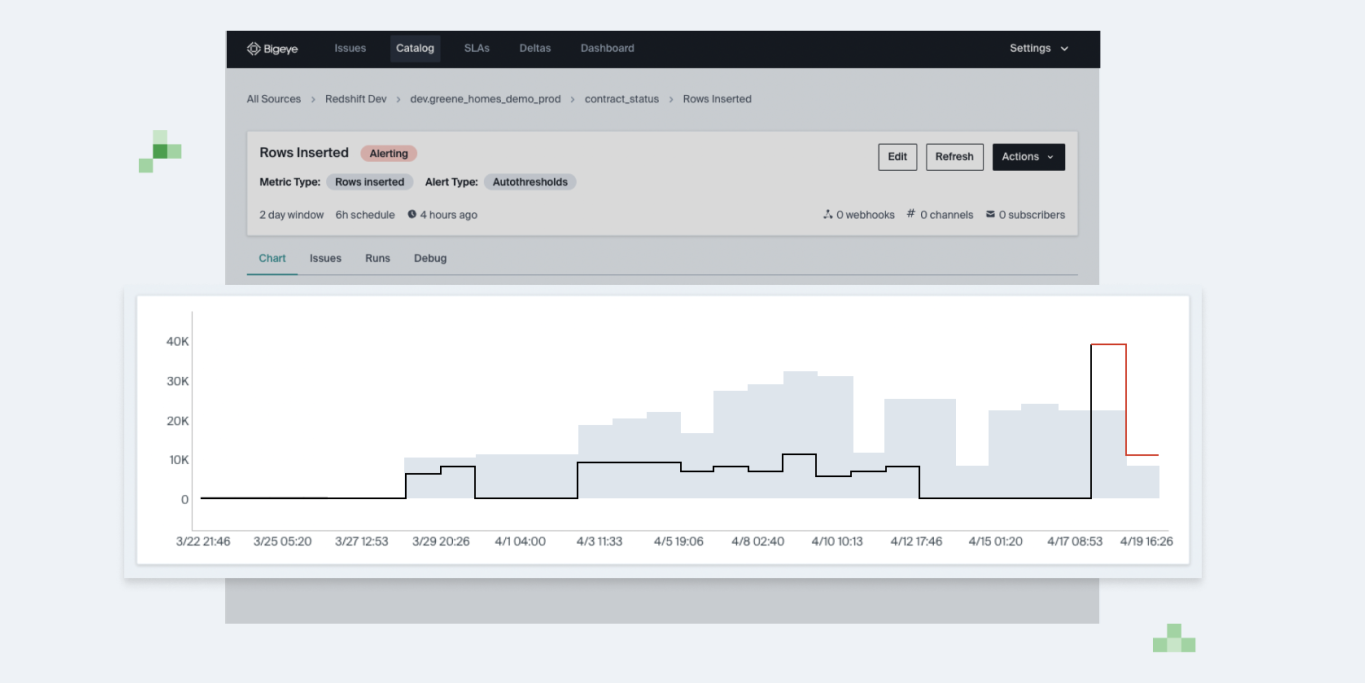The height and width of the screenshot is (683, 1365).
Task: Open the Deltas menu item
Action: pos(535,48)
